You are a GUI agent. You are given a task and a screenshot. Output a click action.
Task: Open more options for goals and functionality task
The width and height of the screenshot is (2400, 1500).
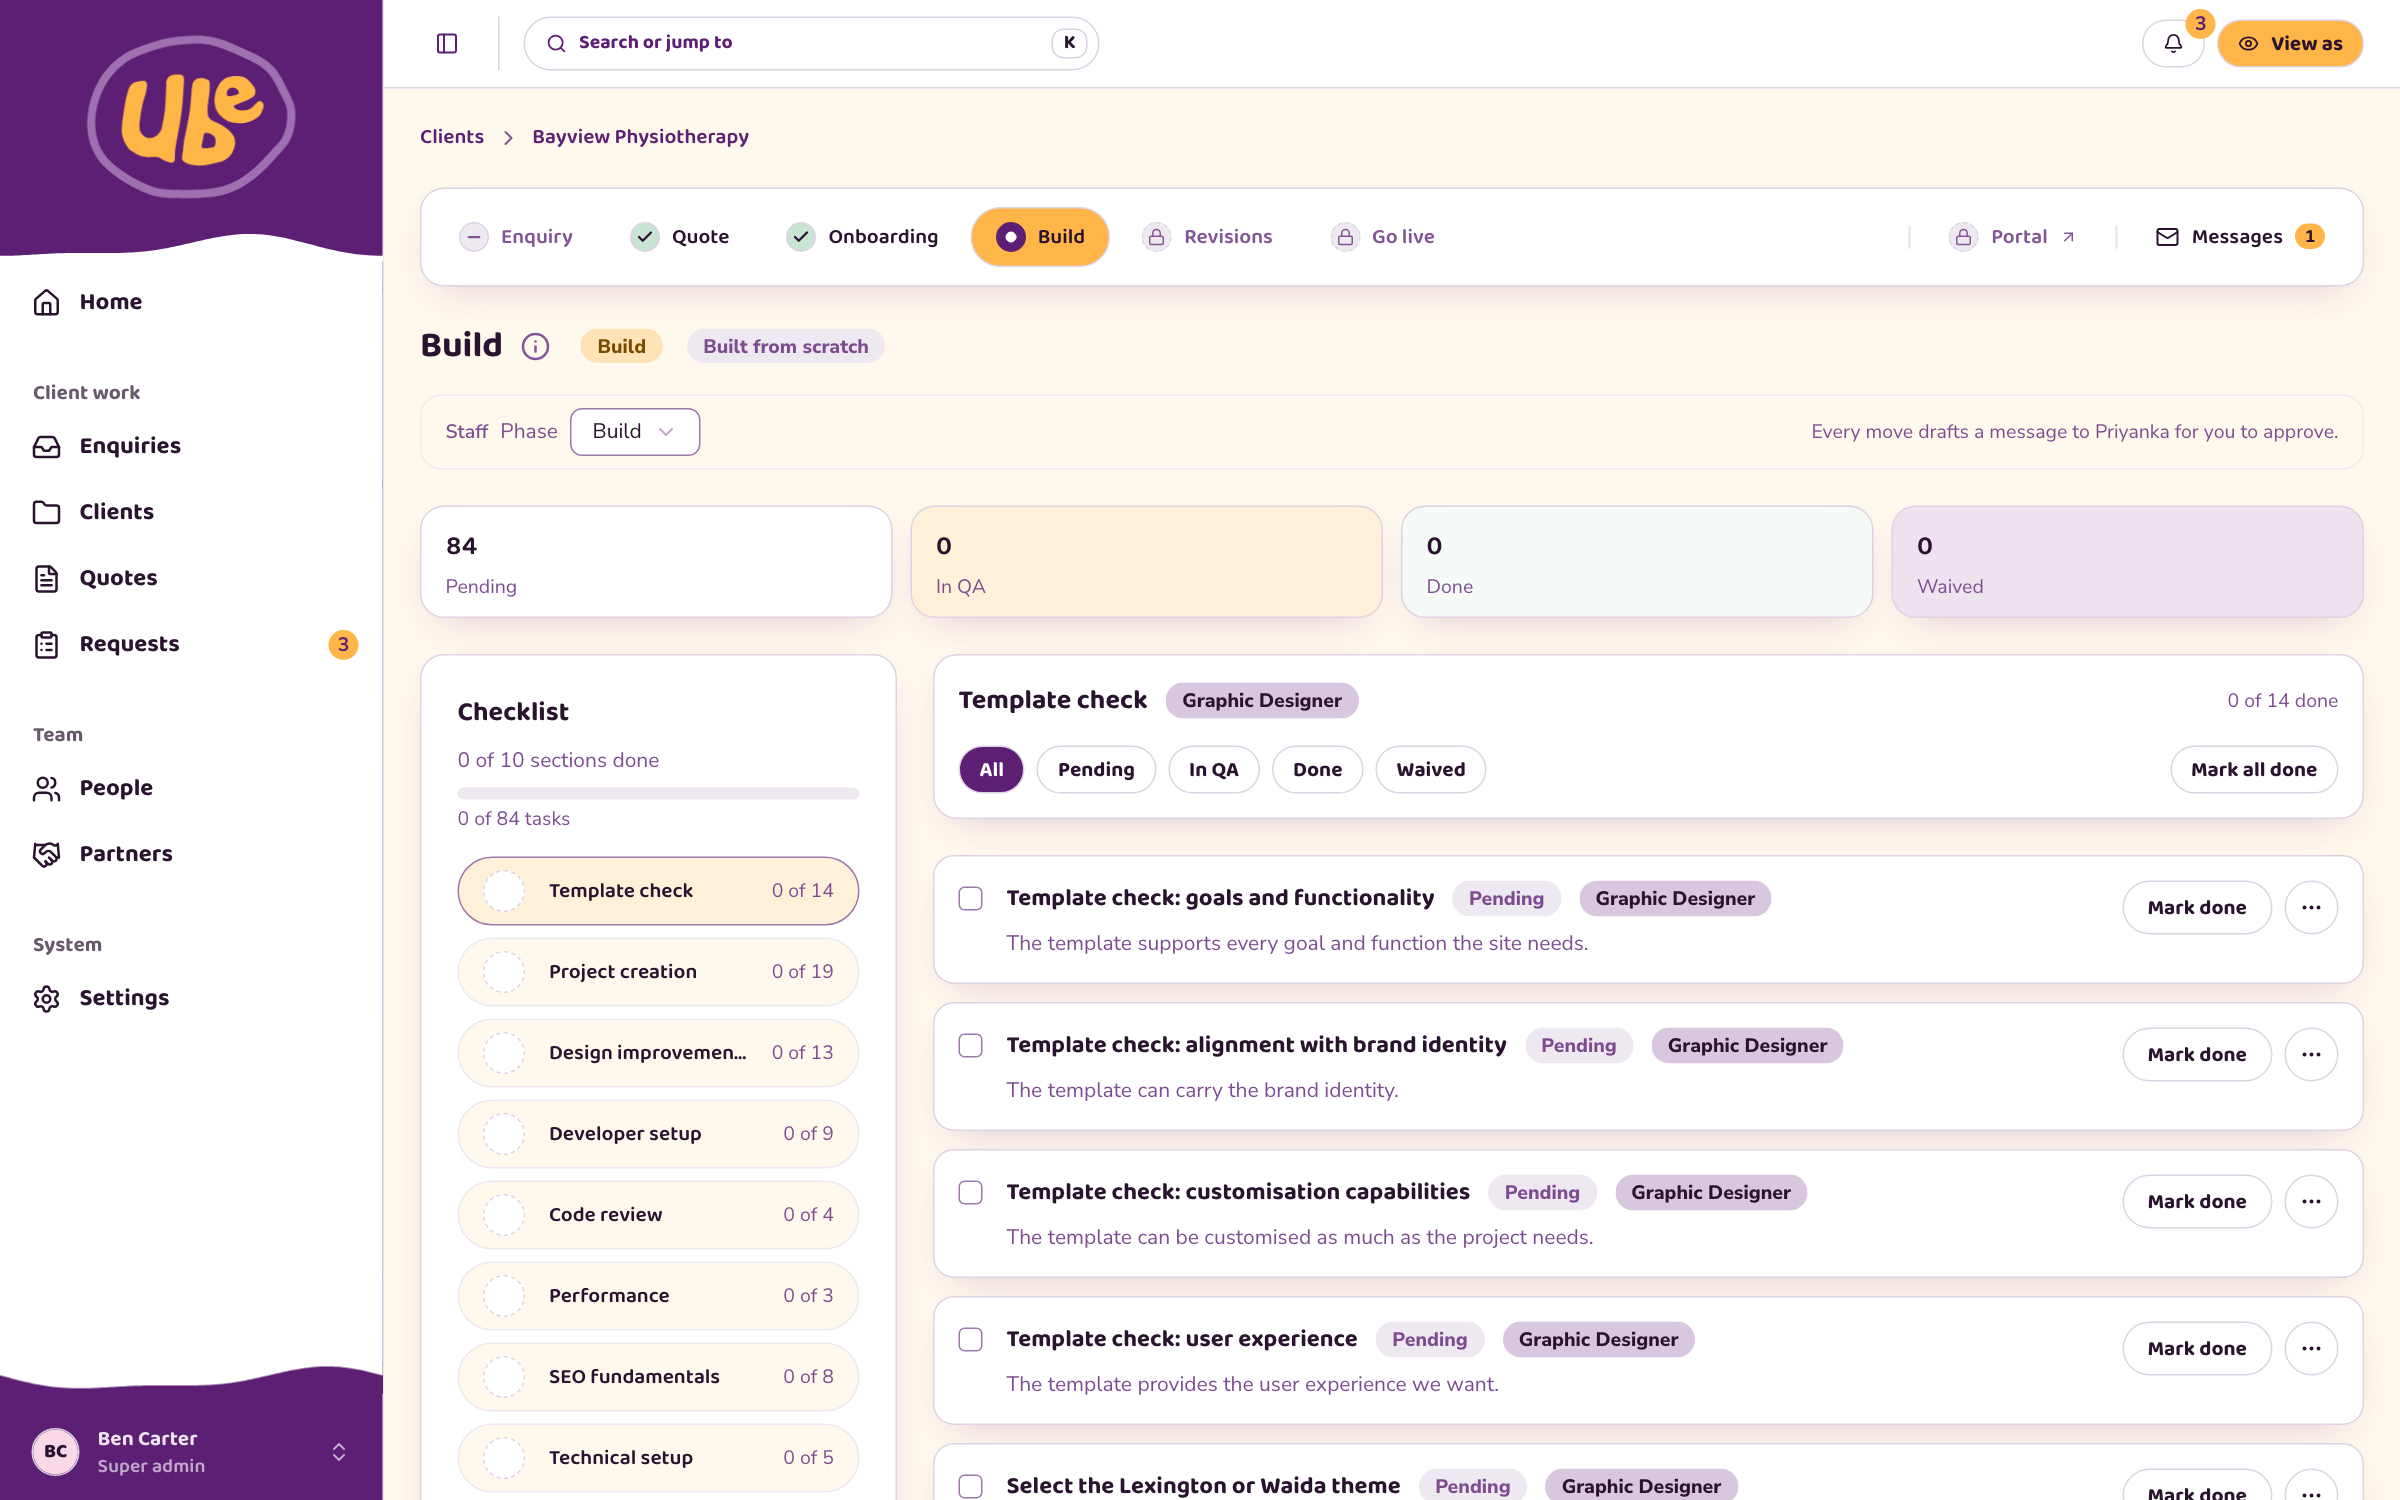pyautogui.click(x=2310, y=908)
